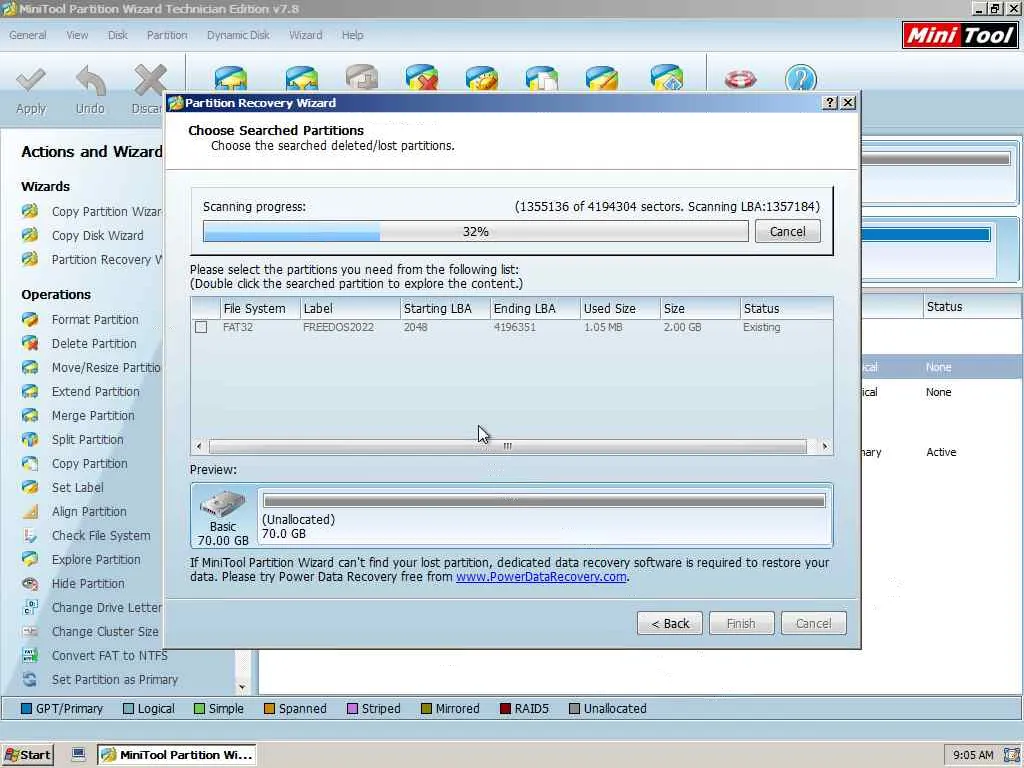Open the Wizard menu
Image resolution: width=1024 pixels, height=768 pixels.
coord(306,35)
